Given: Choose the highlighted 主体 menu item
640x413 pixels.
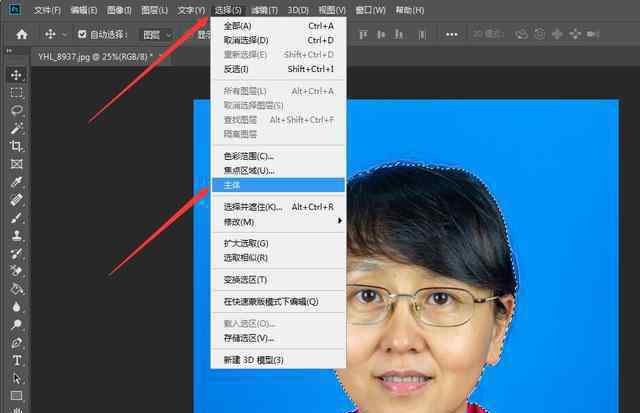Looking at the screenshot, I should pos(278,185).
